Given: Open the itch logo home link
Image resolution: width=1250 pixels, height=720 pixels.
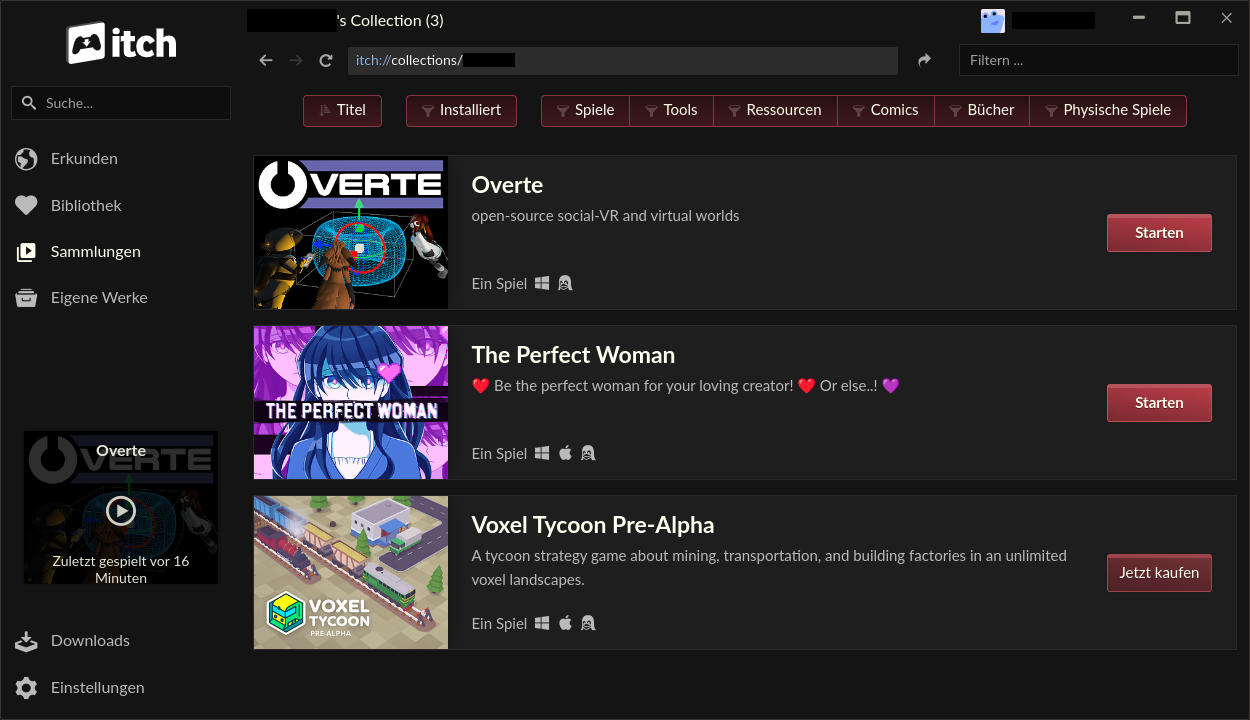Looking at the screenshot, I should pos(121,43).
